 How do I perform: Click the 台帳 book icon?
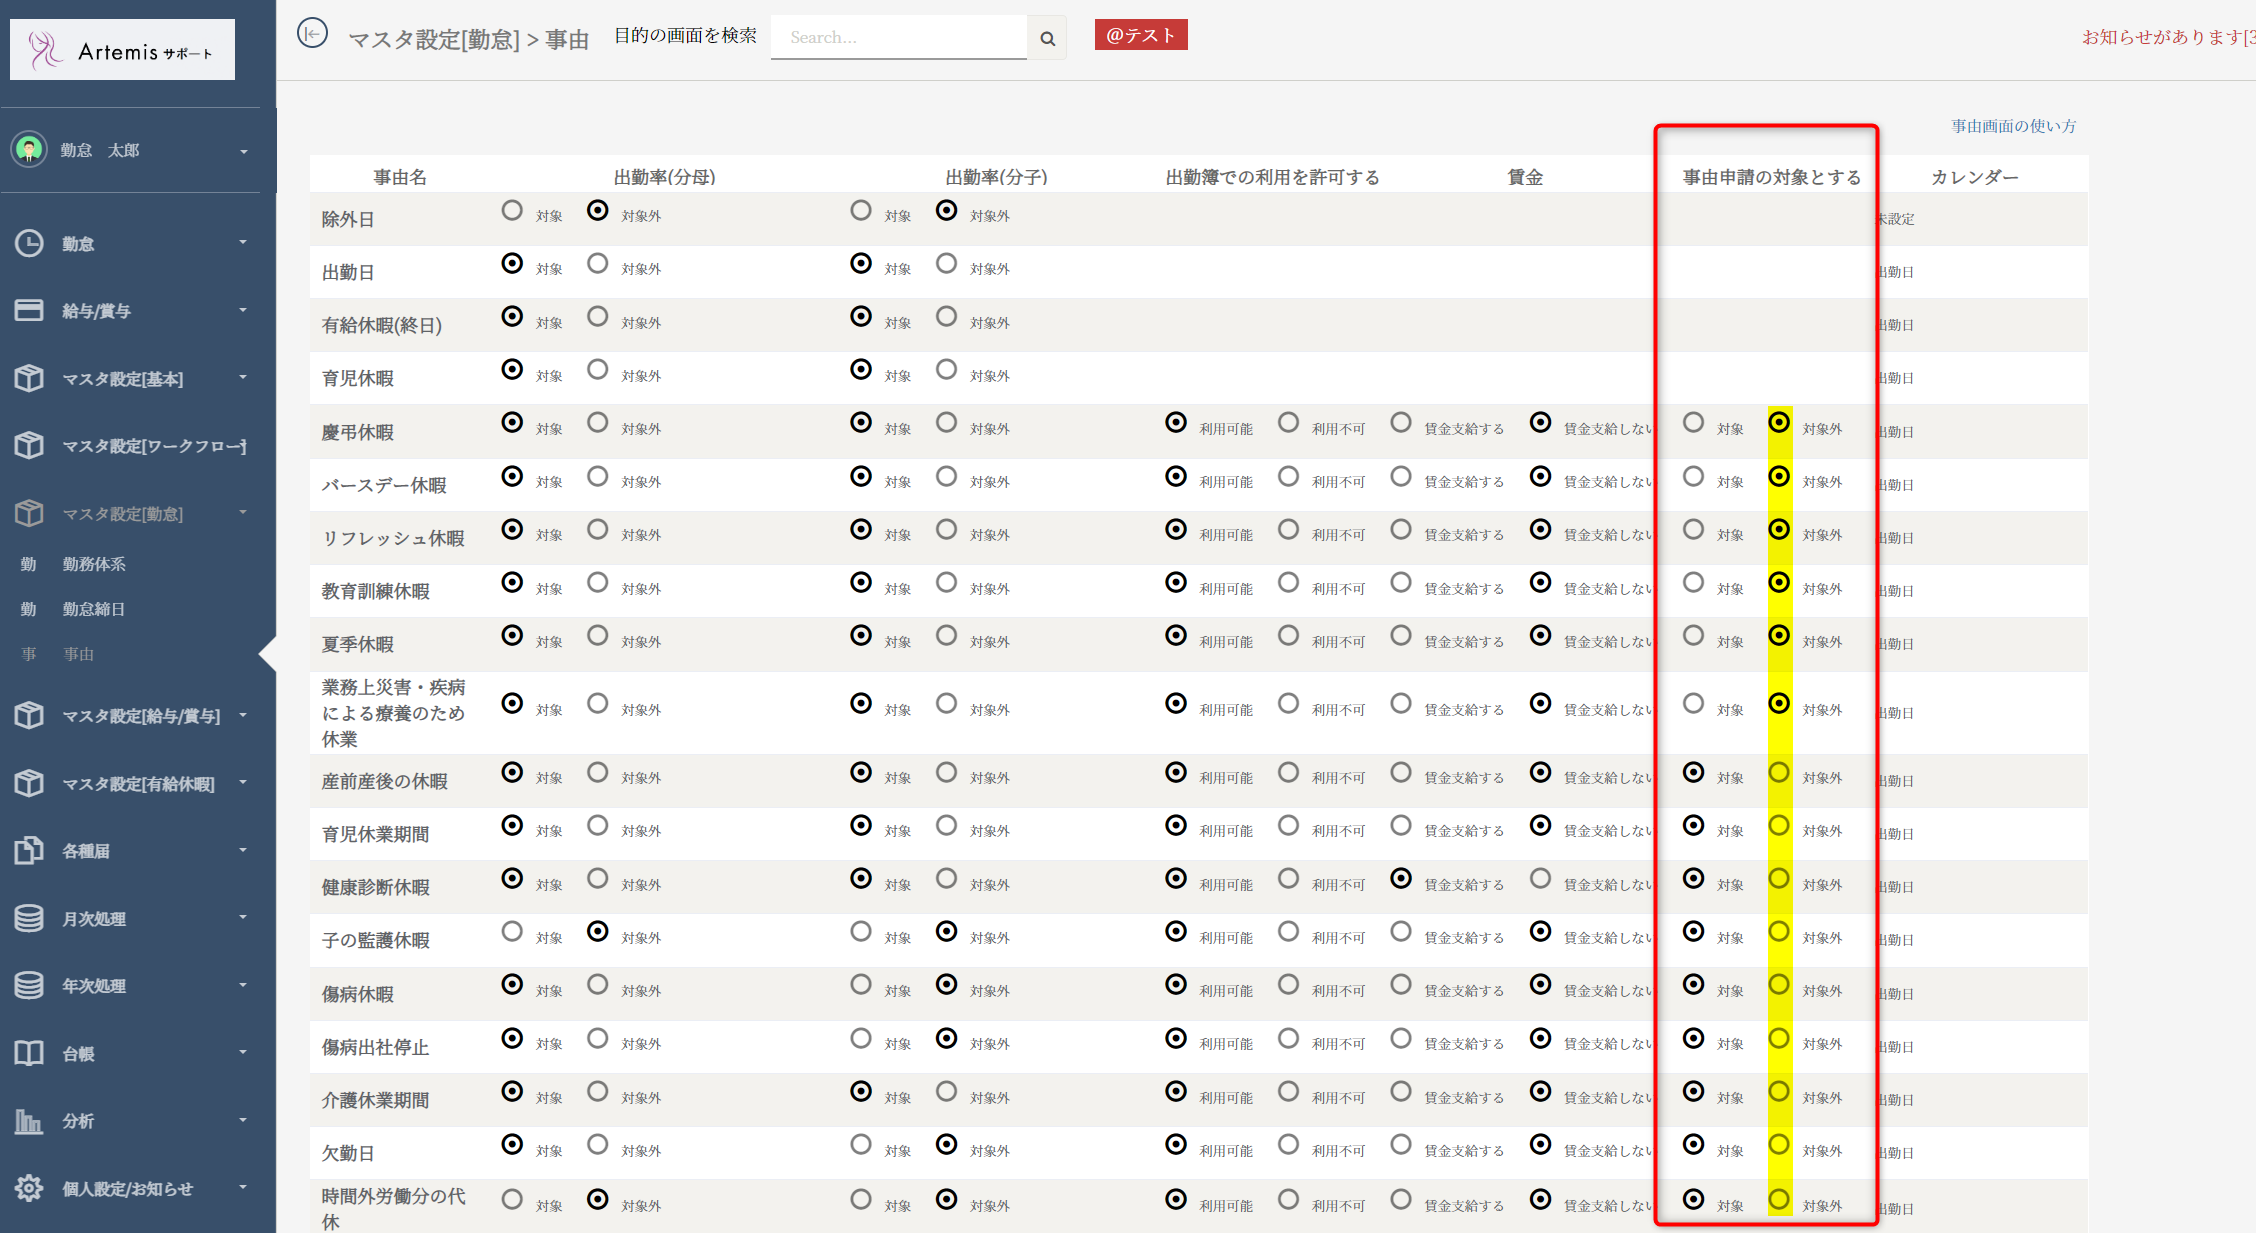(29, 1053)
